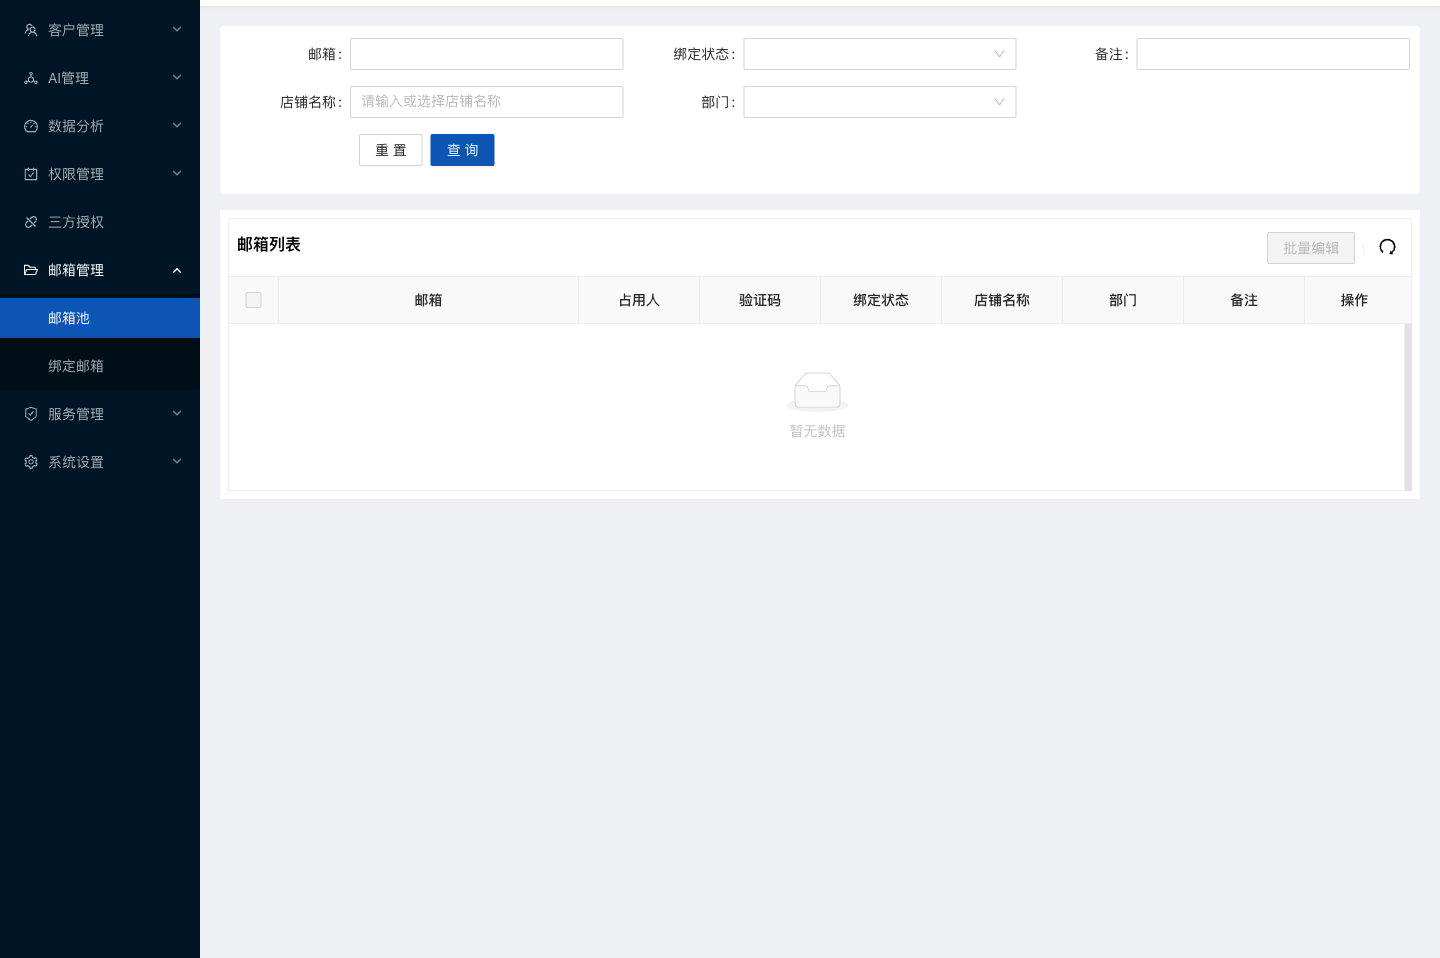
Task: Click the 占用人 column header
Action: (639, 300)
